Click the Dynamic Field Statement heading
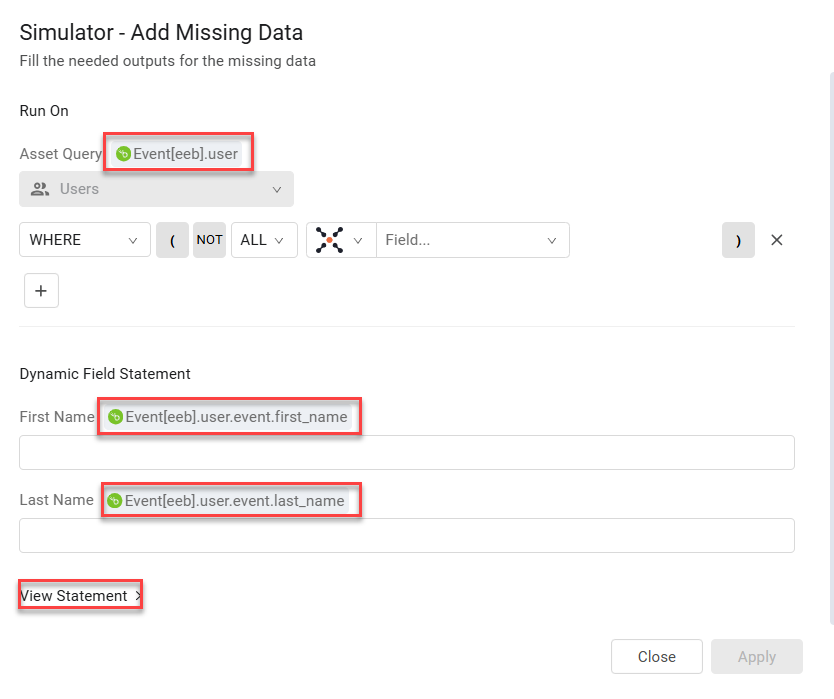Viewport: 834px width, 699px height. (105, 374)
